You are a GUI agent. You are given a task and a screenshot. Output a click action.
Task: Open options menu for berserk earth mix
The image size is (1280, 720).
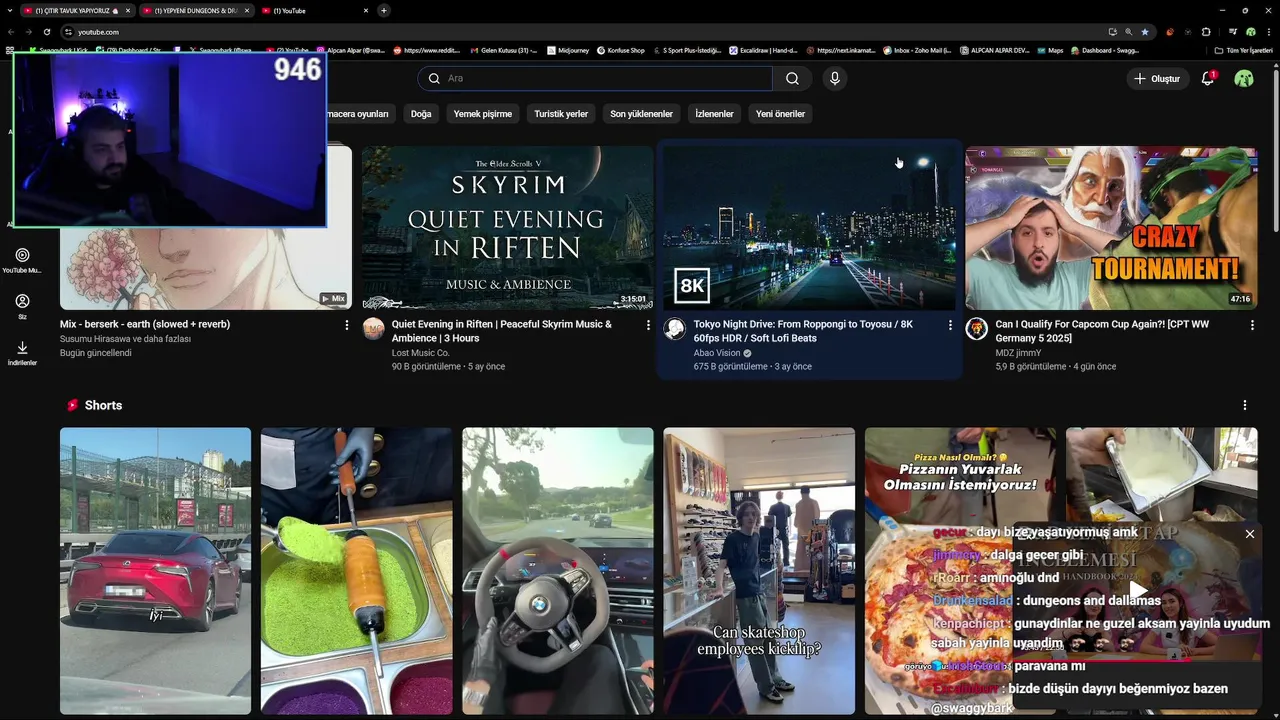click(347, 325)
